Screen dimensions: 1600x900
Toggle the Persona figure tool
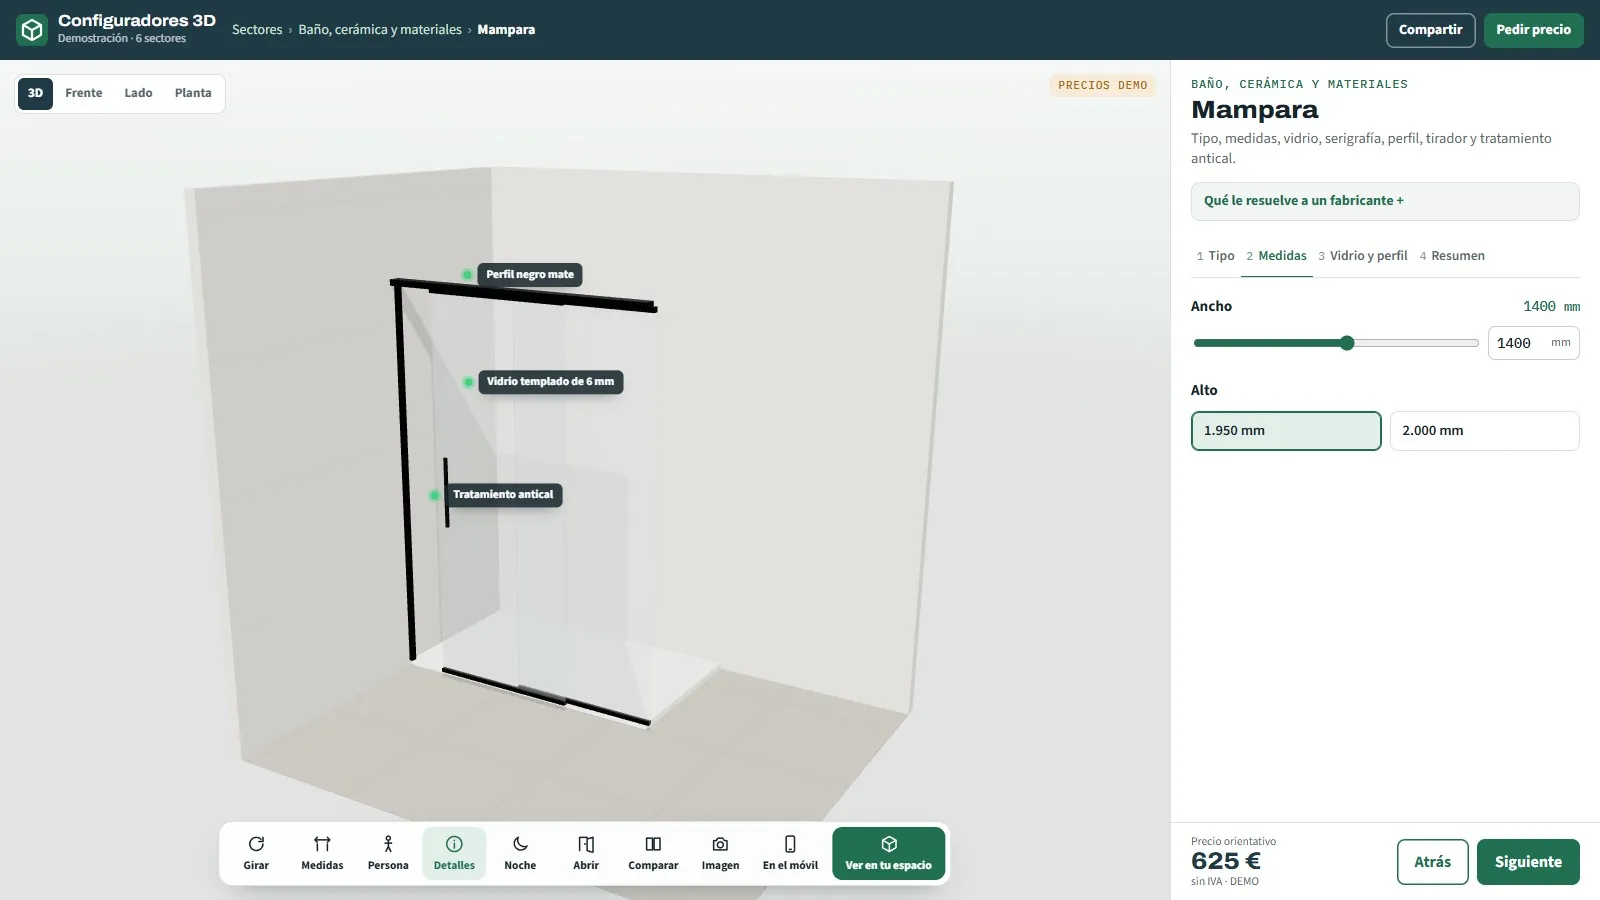point(388,853)
